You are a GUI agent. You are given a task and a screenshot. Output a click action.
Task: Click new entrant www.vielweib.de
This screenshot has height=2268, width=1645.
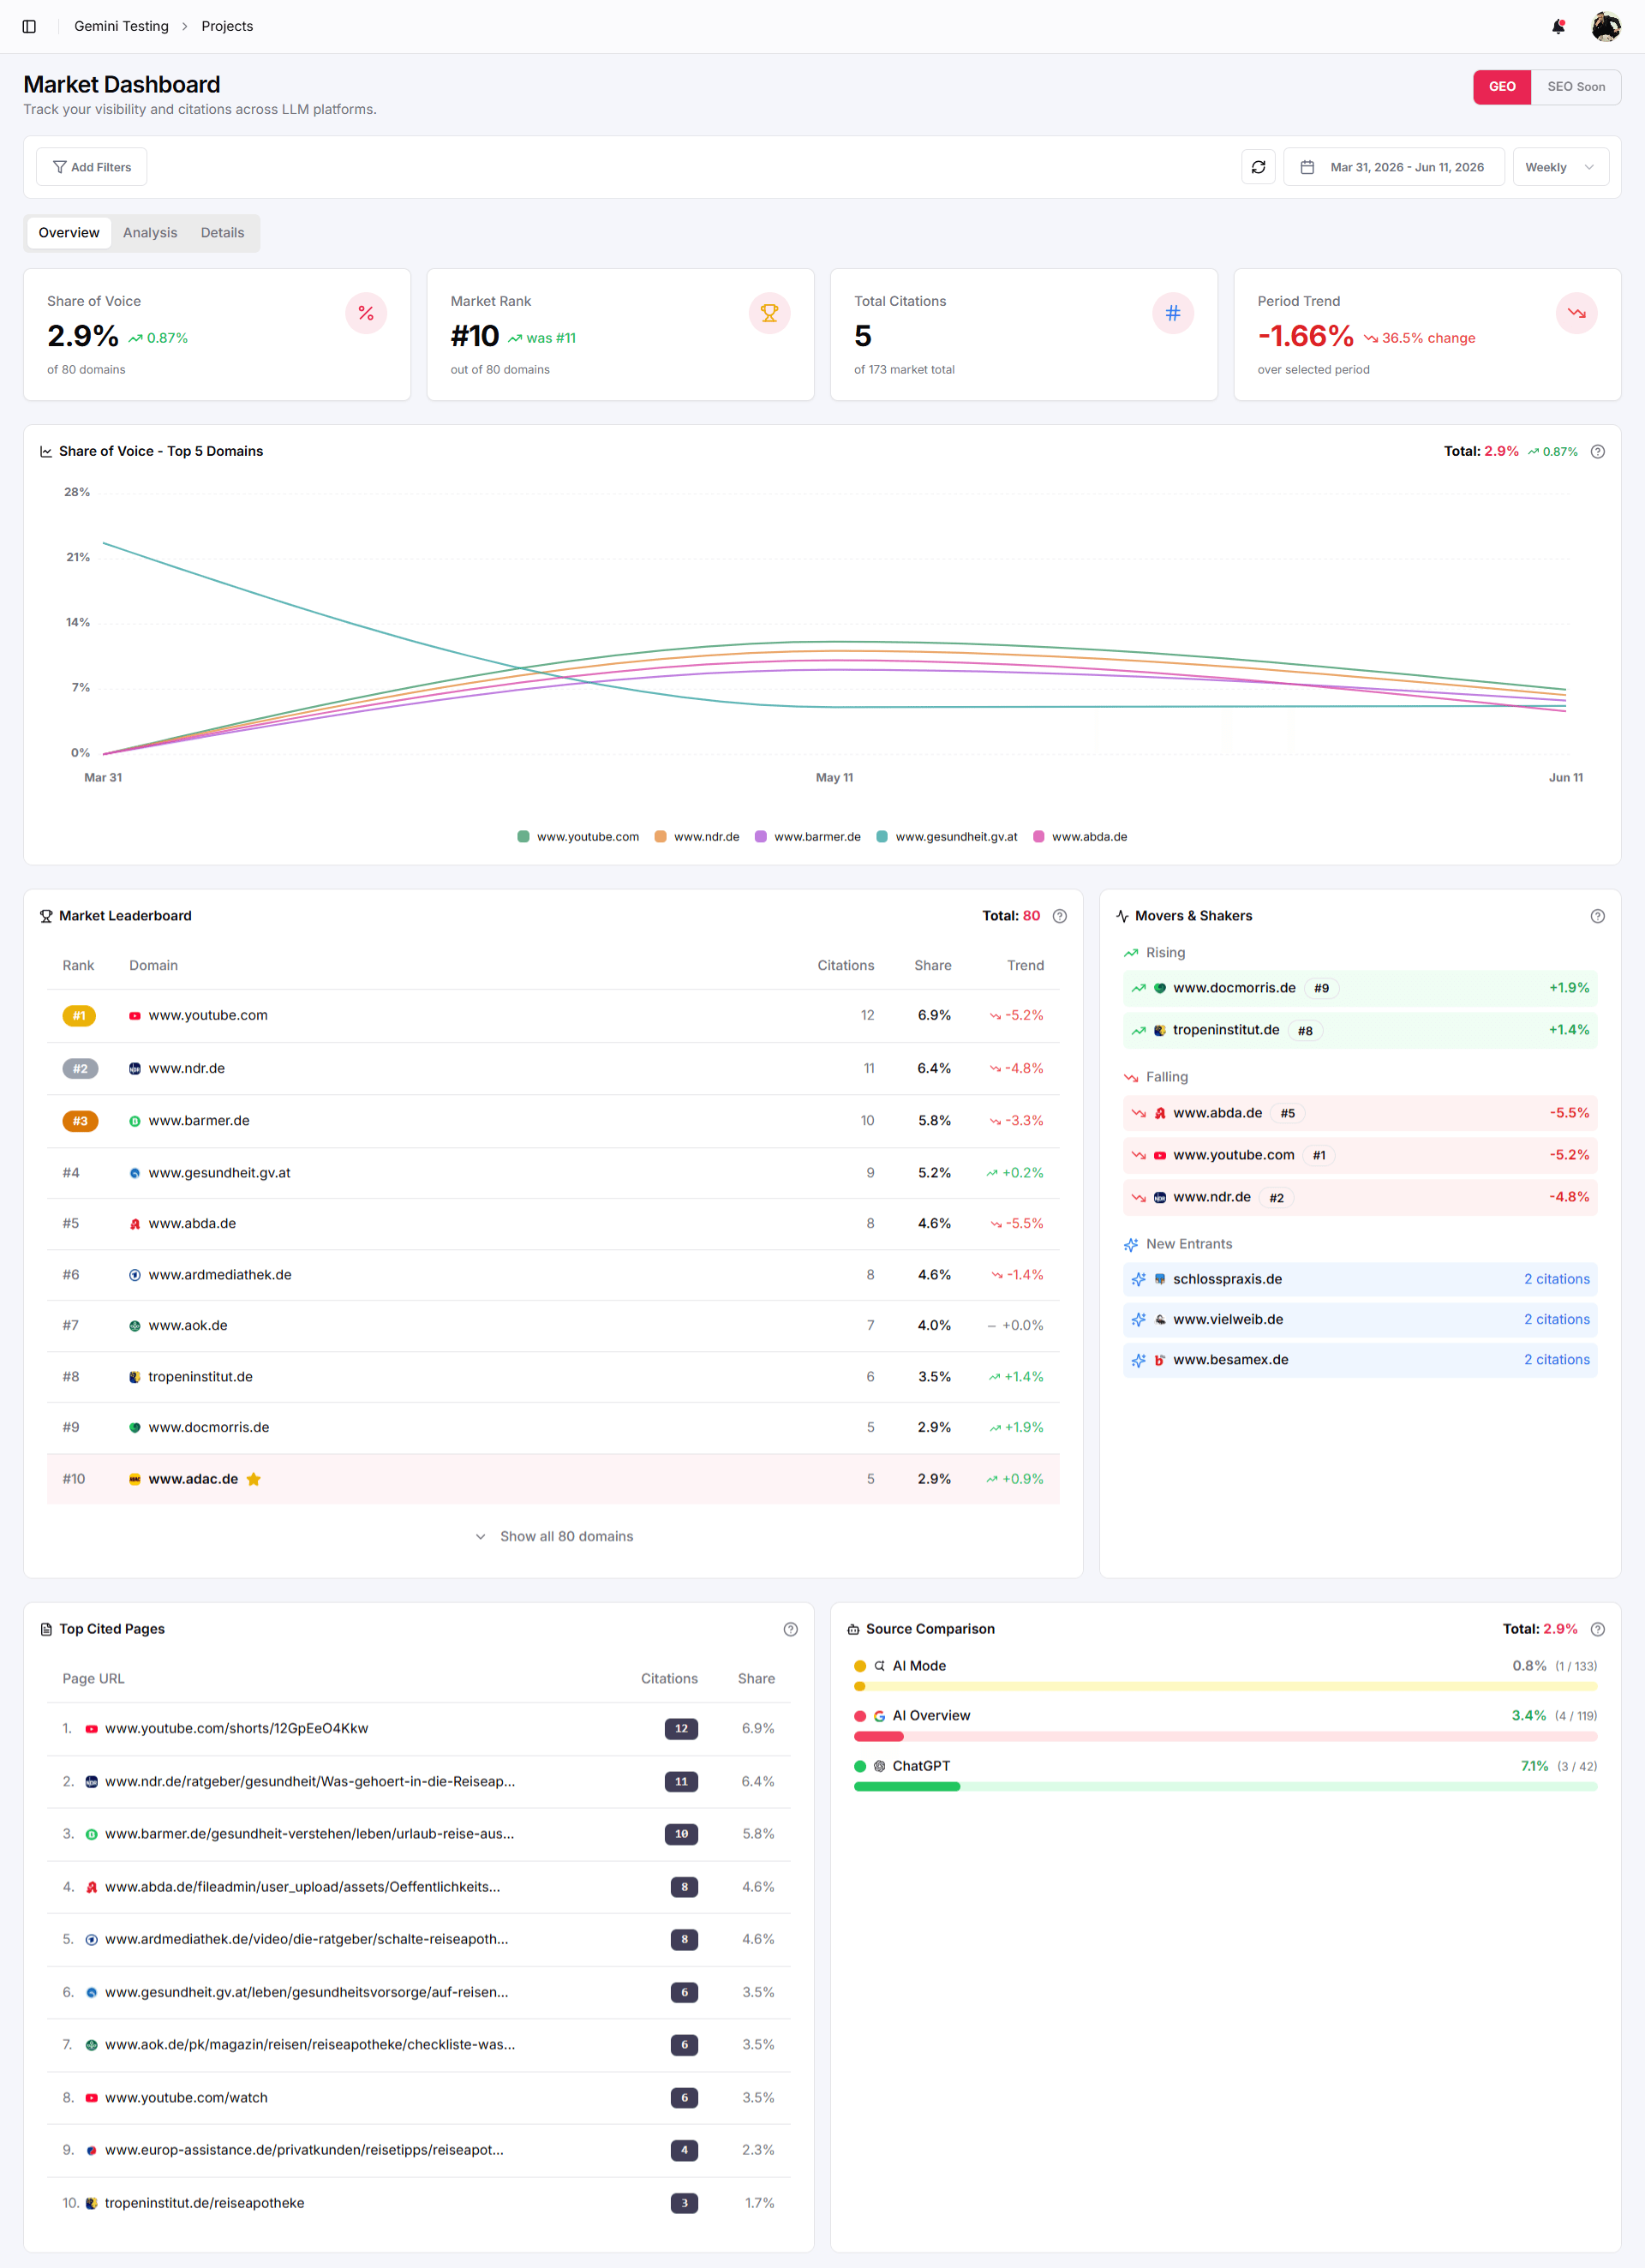click(x=1359, y=1319)
